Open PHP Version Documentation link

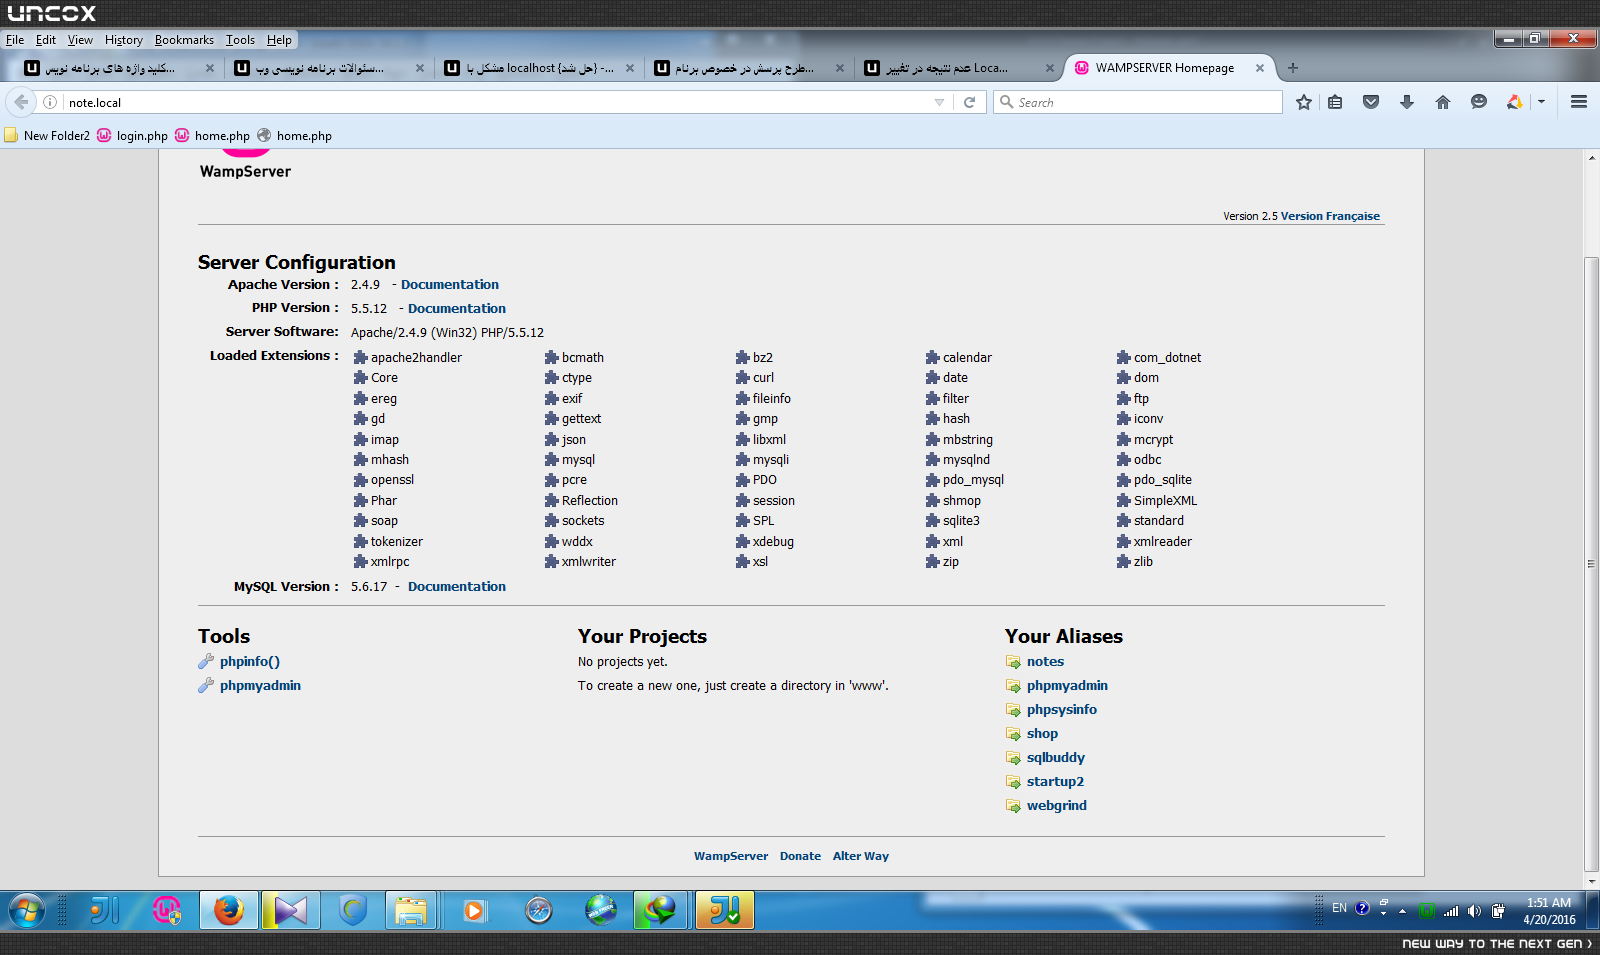[457, 309]
